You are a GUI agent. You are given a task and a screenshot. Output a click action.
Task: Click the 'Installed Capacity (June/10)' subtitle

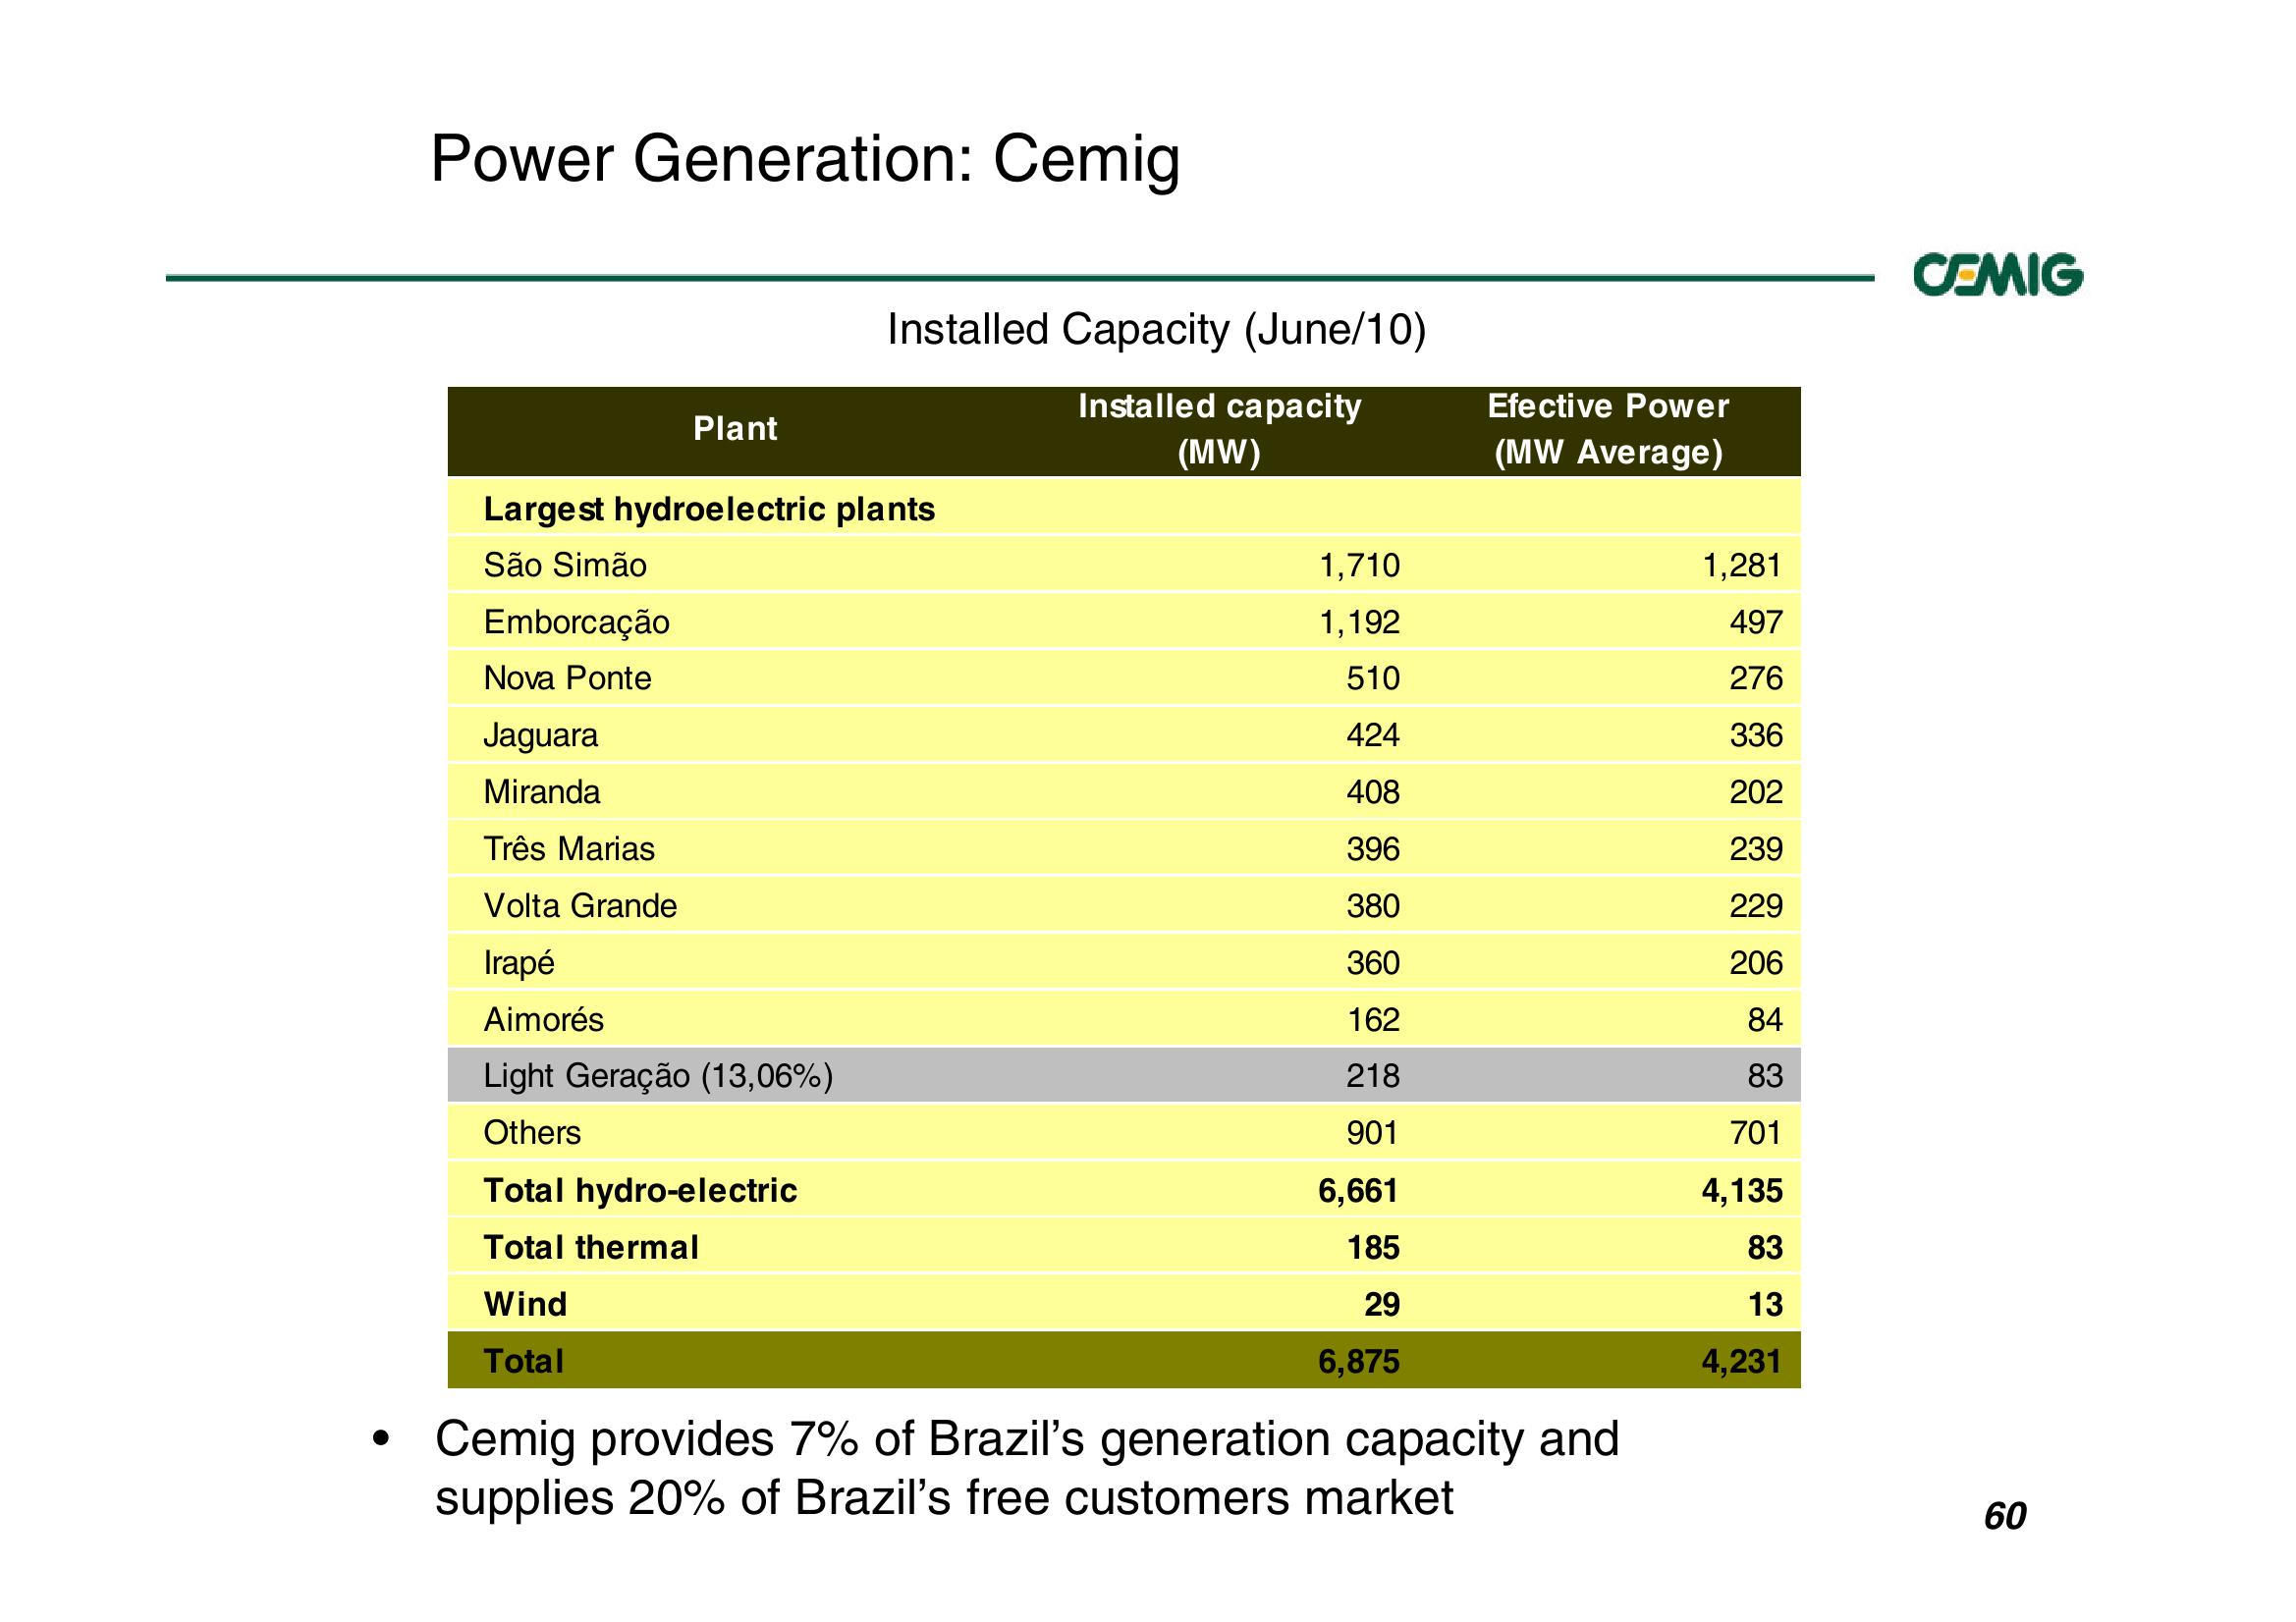tap(1156, 330)
